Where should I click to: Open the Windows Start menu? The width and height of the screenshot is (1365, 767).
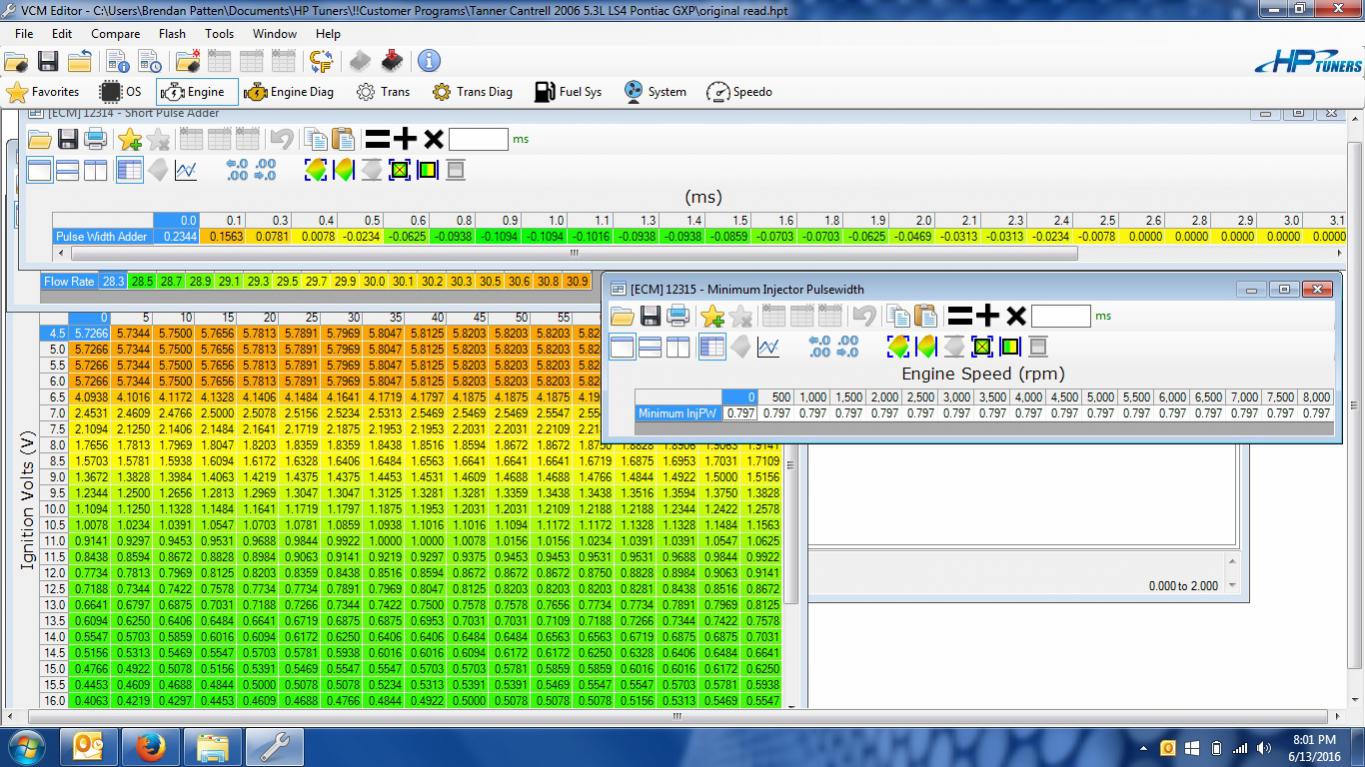pyautogui.click(x=26, y=747)
